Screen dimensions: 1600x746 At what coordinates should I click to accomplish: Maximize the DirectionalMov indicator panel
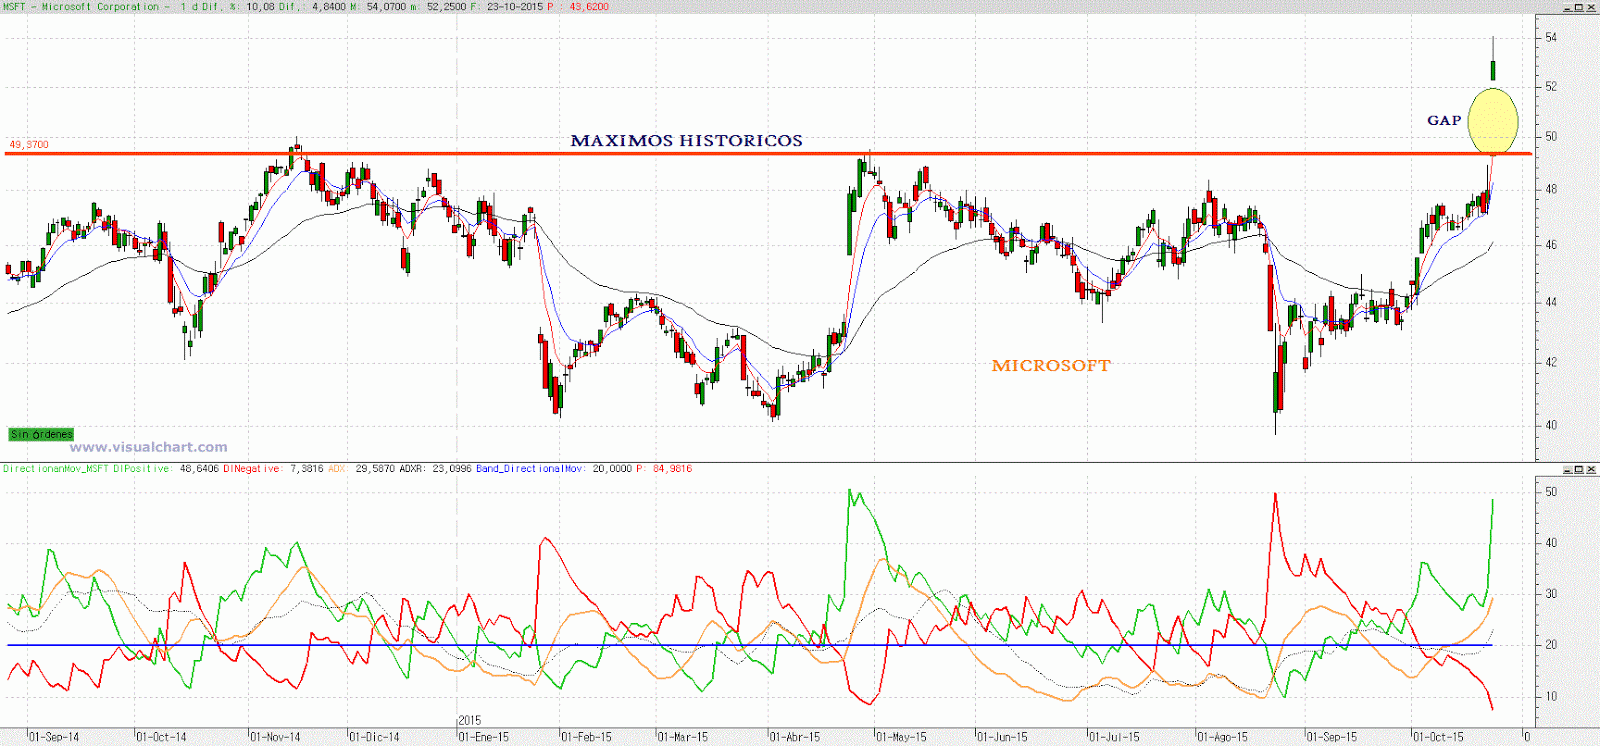pos(1580,469)
